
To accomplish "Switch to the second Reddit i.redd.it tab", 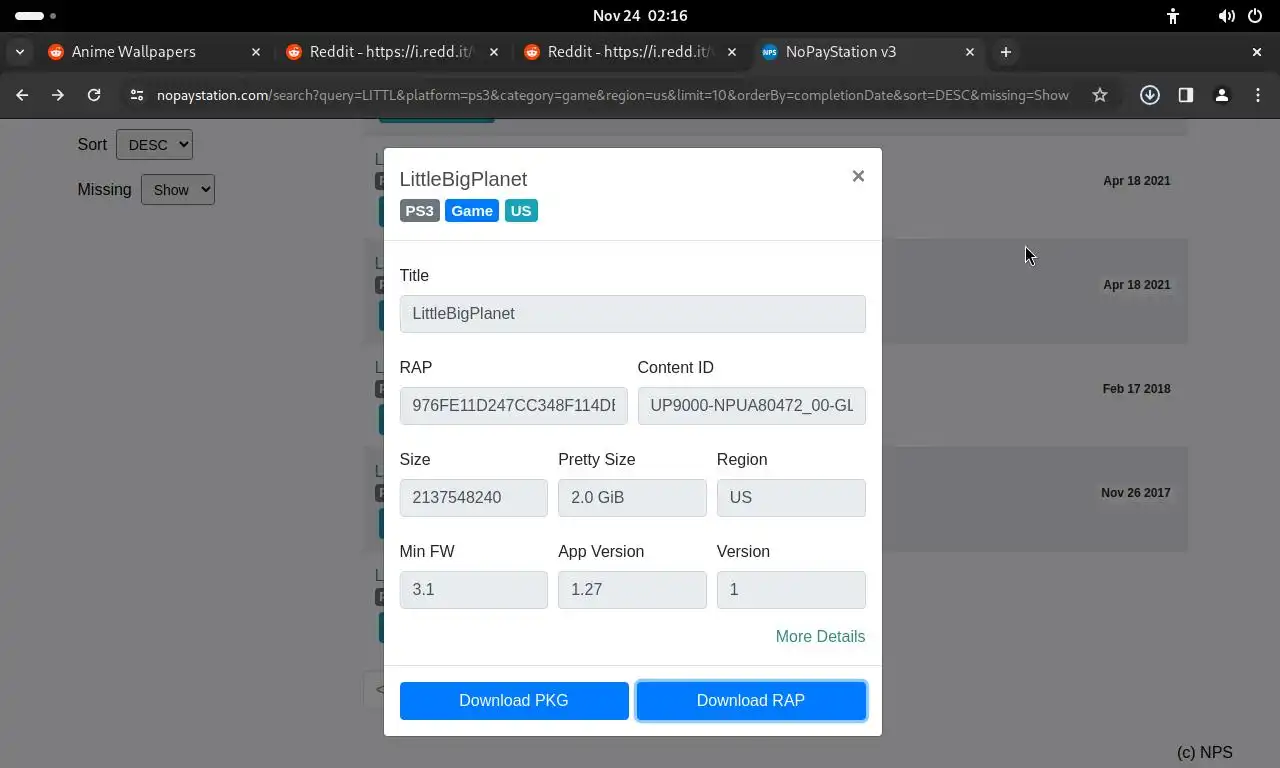I will click(628, 52).
